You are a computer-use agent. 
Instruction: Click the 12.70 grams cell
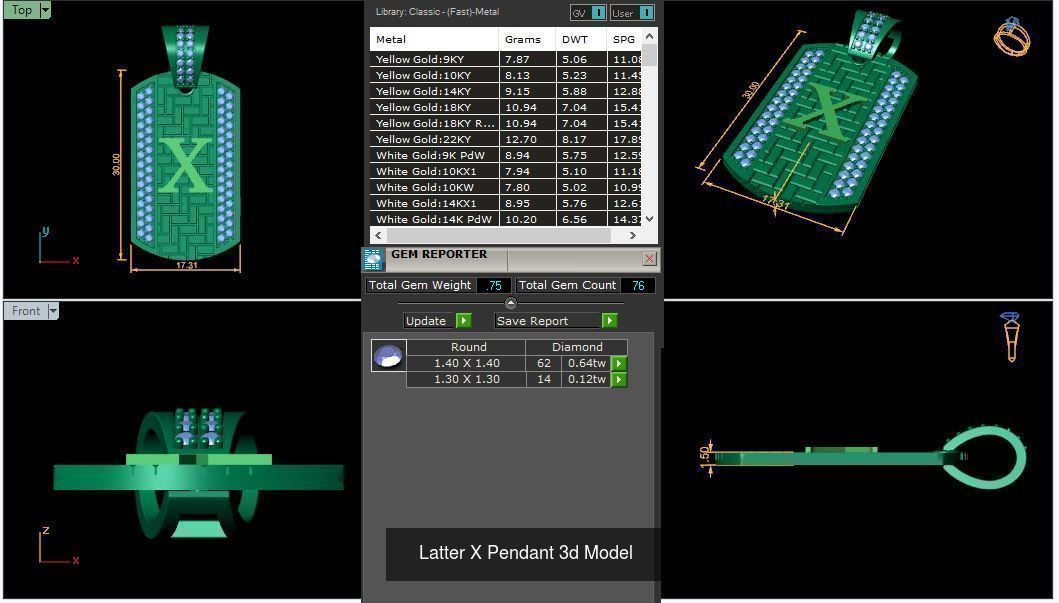coord(527,139)
